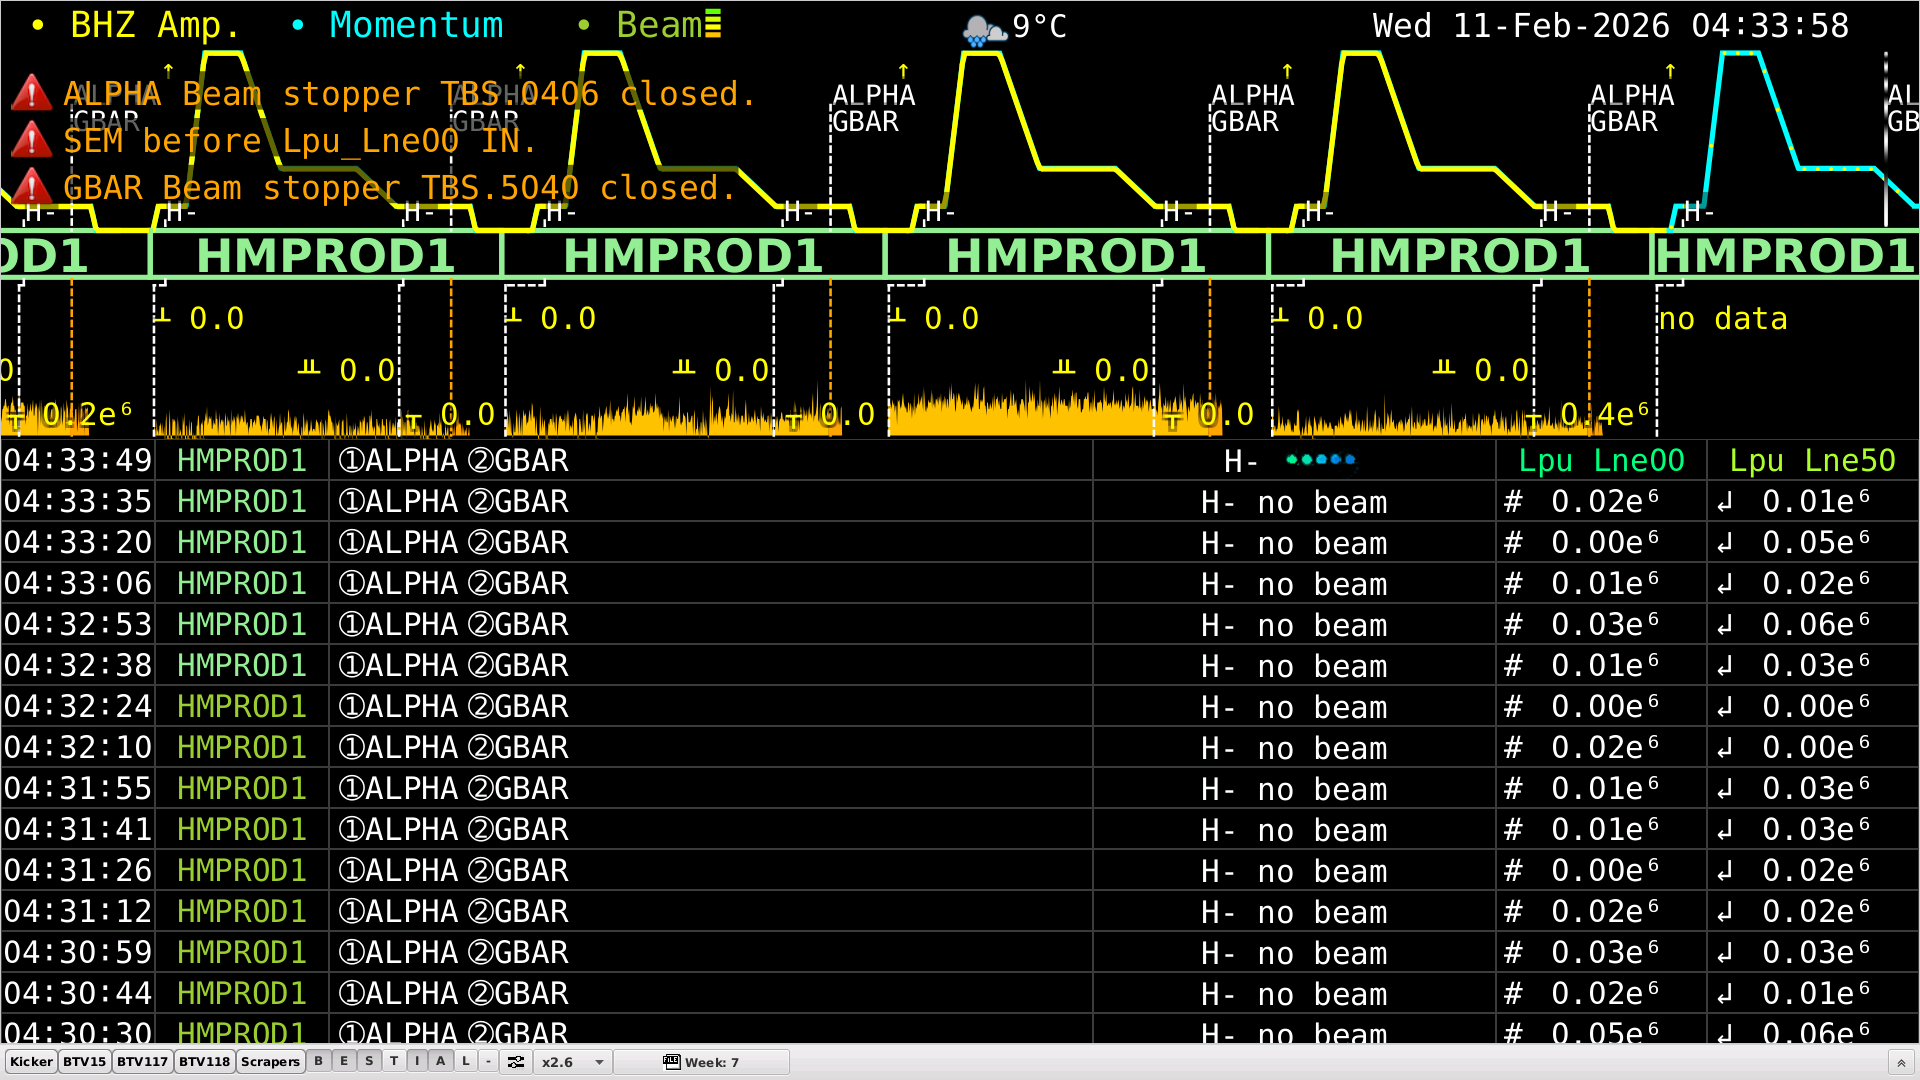Toggle the E filter button
This screenshot has height=1080, width=1920.
(x=344, y=1062)
